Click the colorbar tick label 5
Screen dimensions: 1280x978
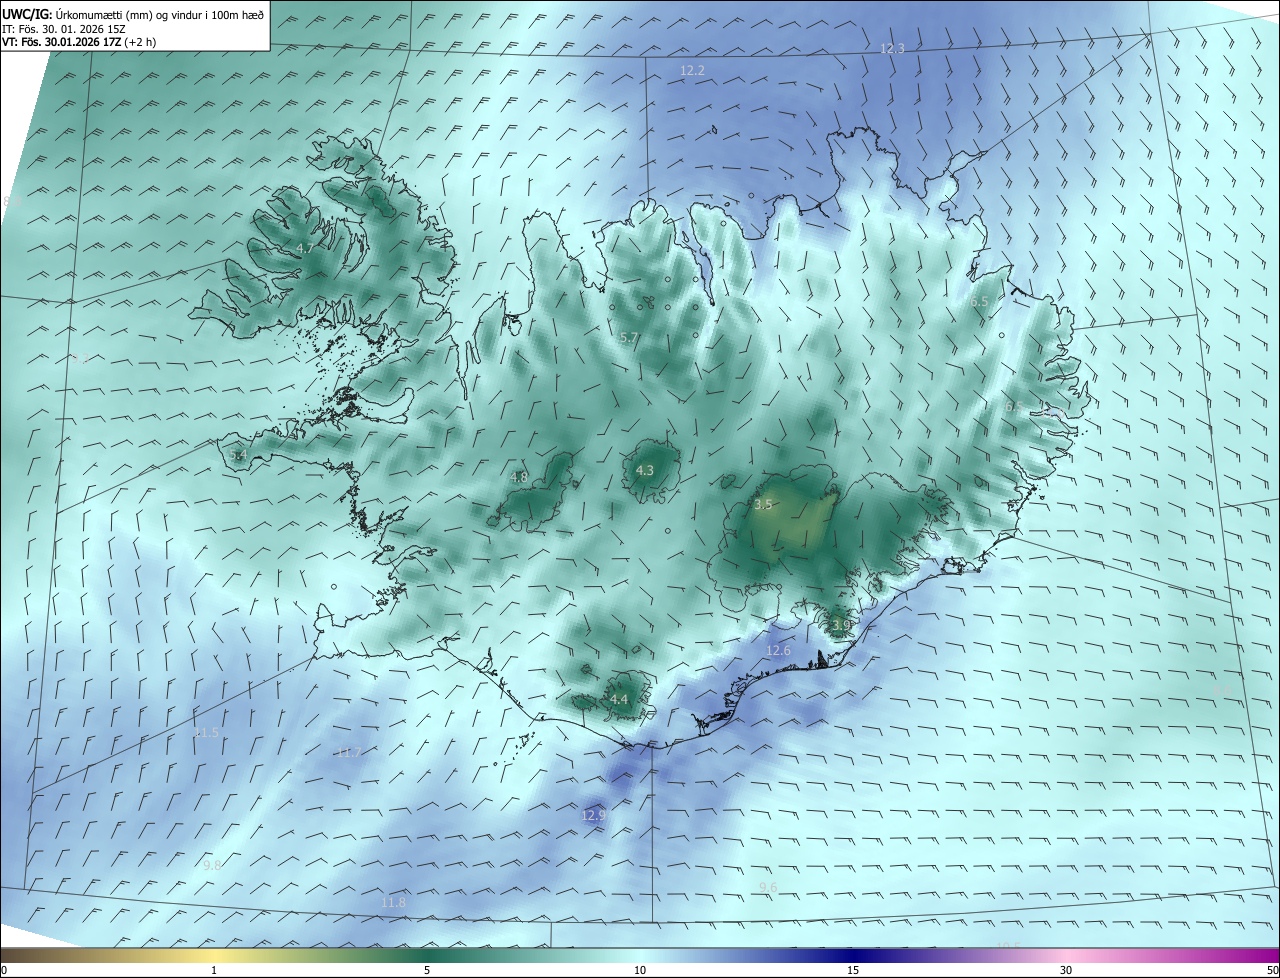coord(427,971)
